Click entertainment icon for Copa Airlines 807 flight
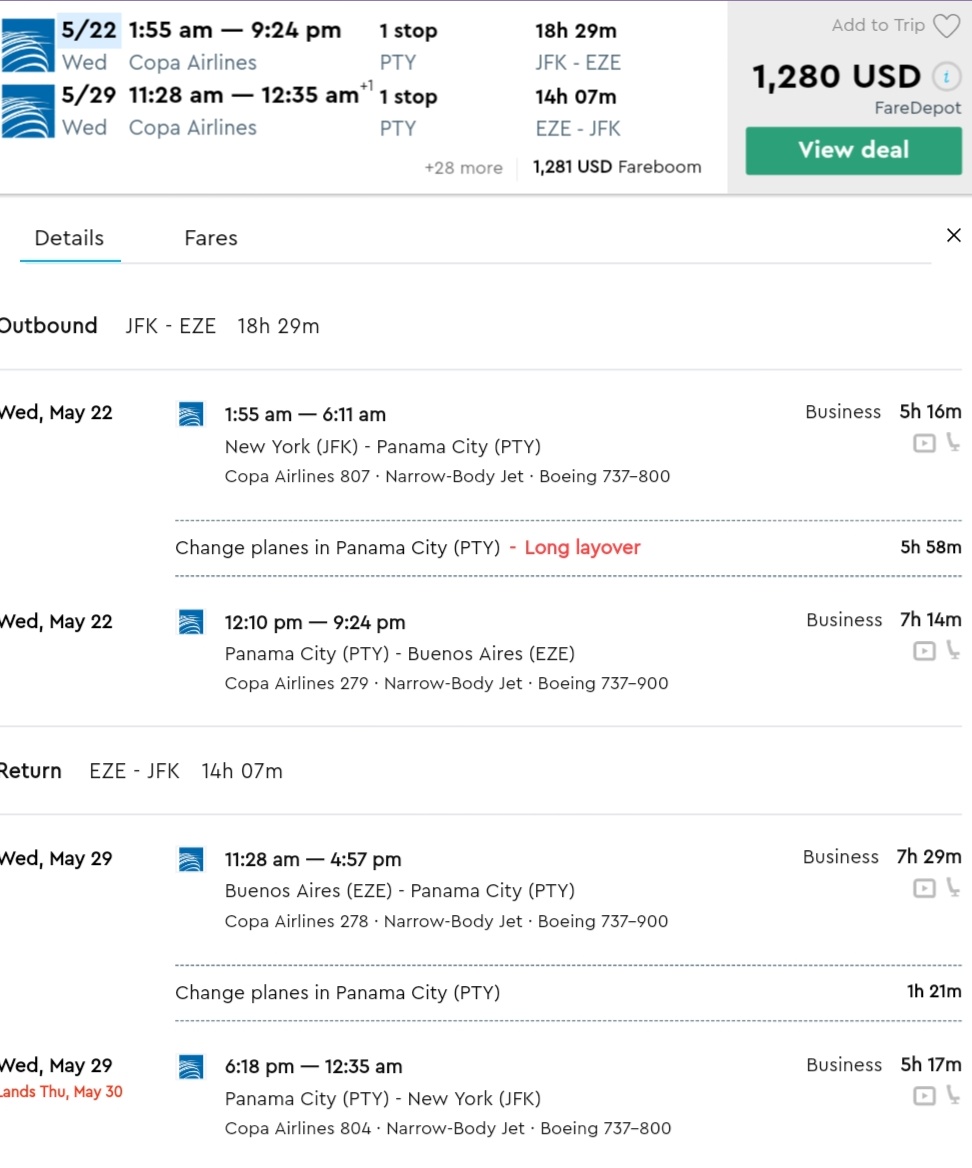 pyautogui.click(x=924, y=443)
